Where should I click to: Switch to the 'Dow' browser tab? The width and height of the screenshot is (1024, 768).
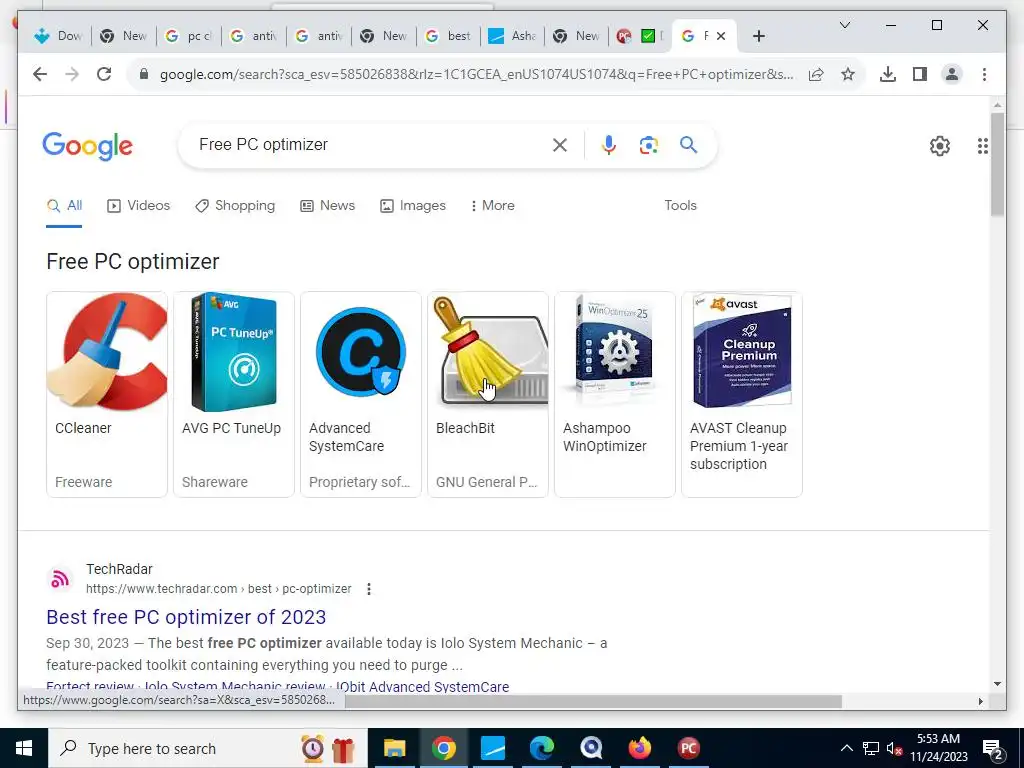(59, 36)
